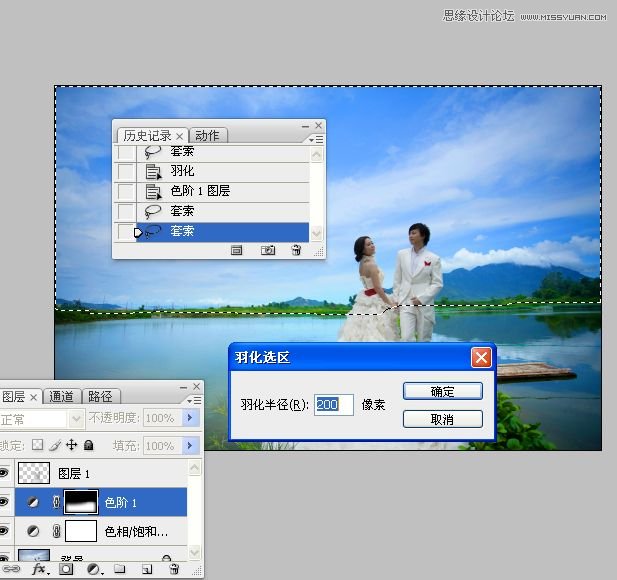
Task: Click history panel scroll down arrow
Action: tap(316, 233)
